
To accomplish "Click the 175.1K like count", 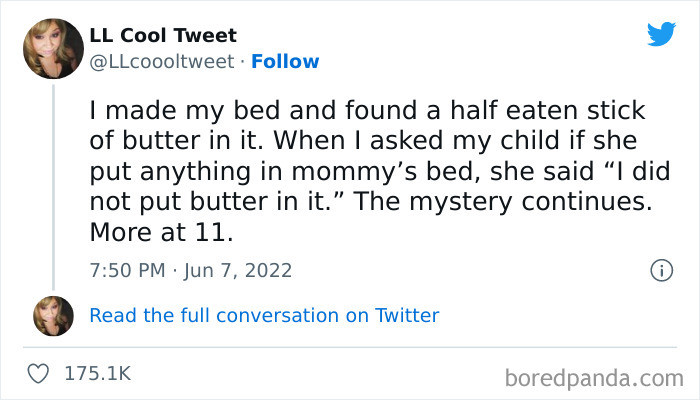I will (x=97, y=374).
